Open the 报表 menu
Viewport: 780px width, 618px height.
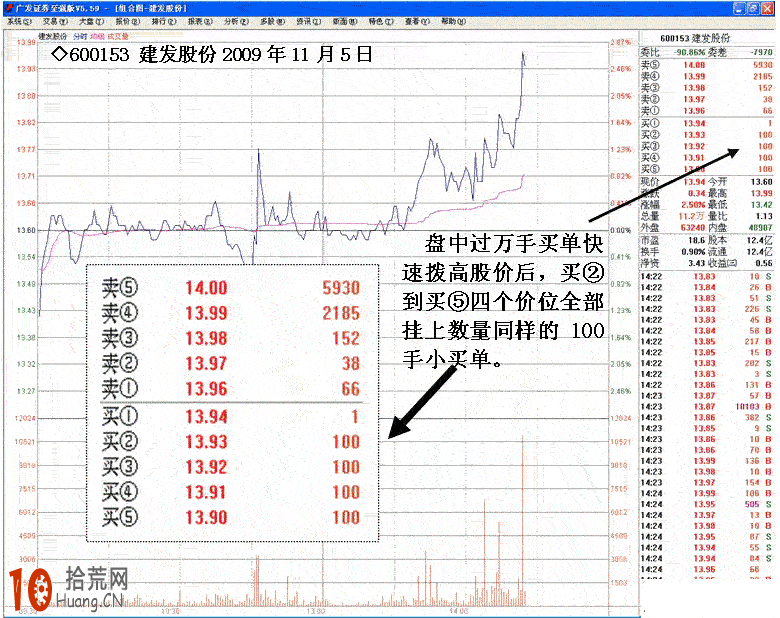200,21
